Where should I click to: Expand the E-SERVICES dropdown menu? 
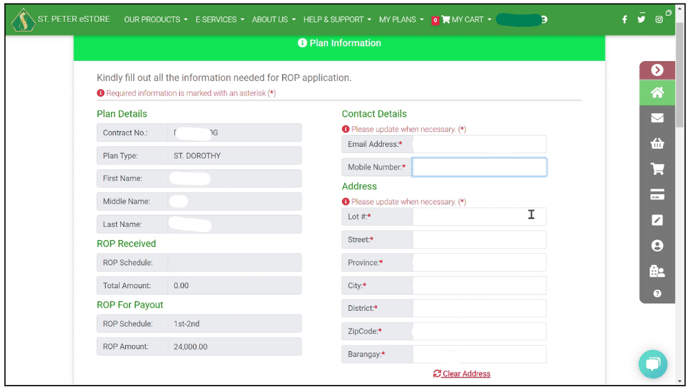[220, 19]
